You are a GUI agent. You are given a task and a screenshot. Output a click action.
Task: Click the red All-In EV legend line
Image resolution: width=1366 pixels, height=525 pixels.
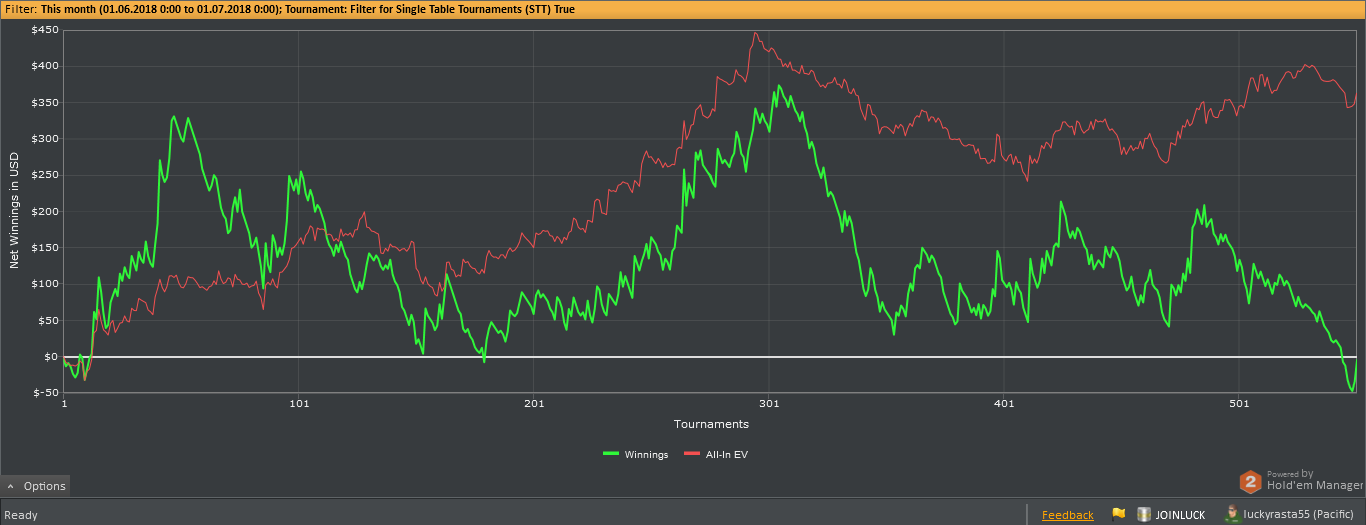pos(692,454)
